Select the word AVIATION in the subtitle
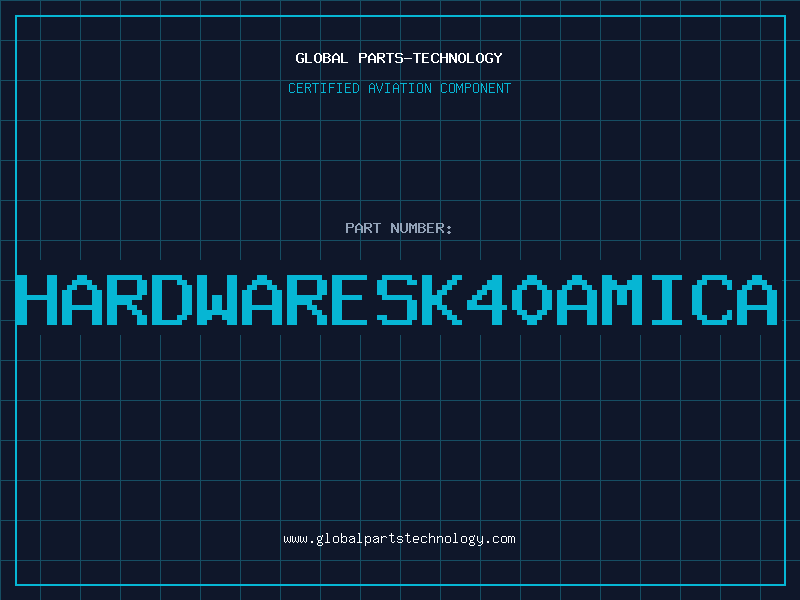Image resolution: width=800 pixels, height=600 pixels. point(398,88)
